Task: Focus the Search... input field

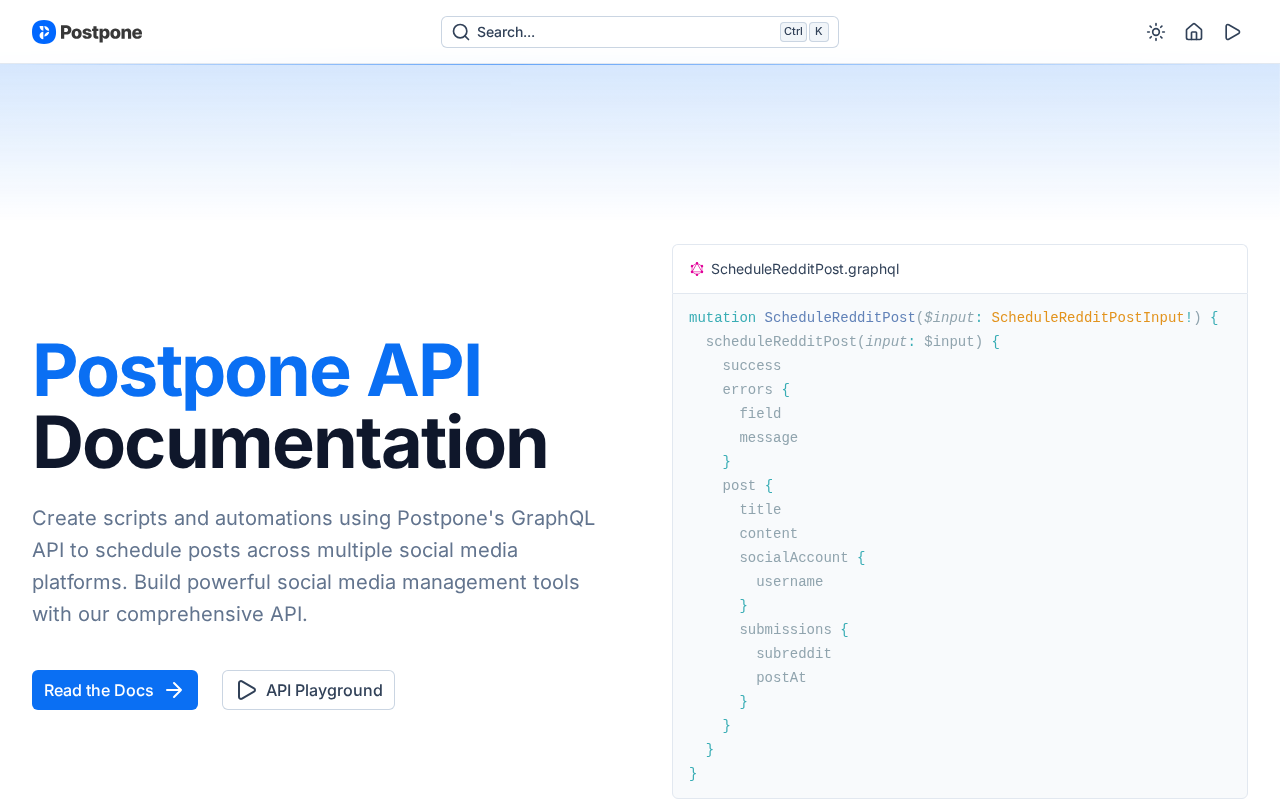Action: 640,32
